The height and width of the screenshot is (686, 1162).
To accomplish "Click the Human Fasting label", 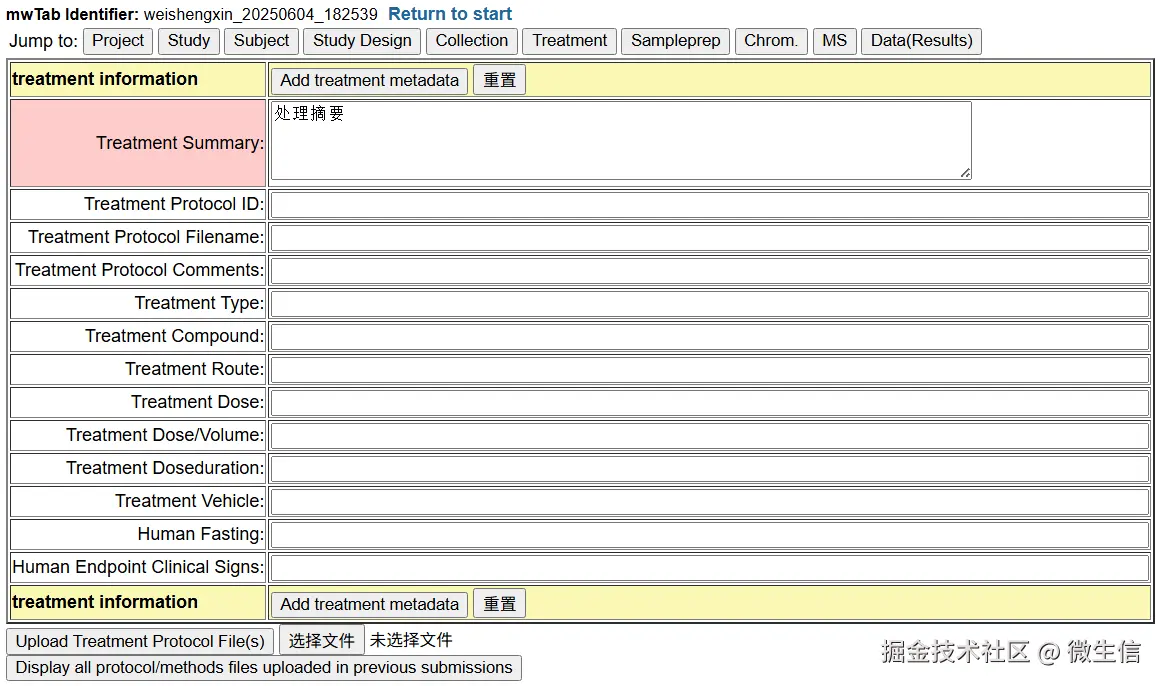I will point(200,534).
